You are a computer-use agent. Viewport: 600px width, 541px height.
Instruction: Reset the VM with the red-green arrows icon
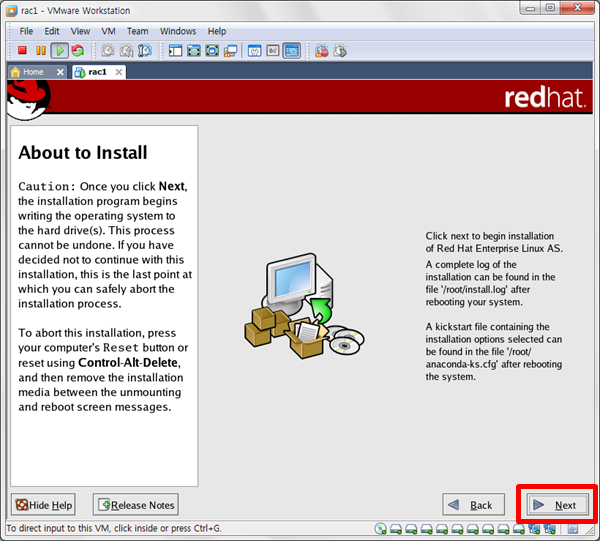[78, 51]
